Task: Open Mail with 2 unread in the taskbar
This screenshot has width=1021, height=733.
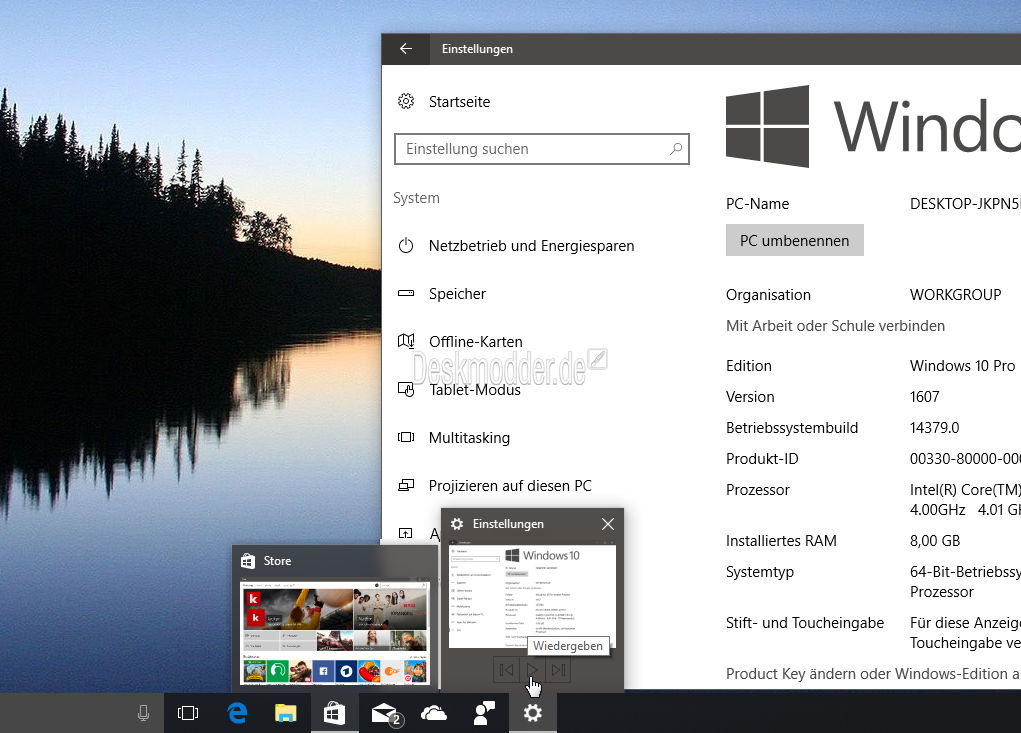Action: coord(387,714)
